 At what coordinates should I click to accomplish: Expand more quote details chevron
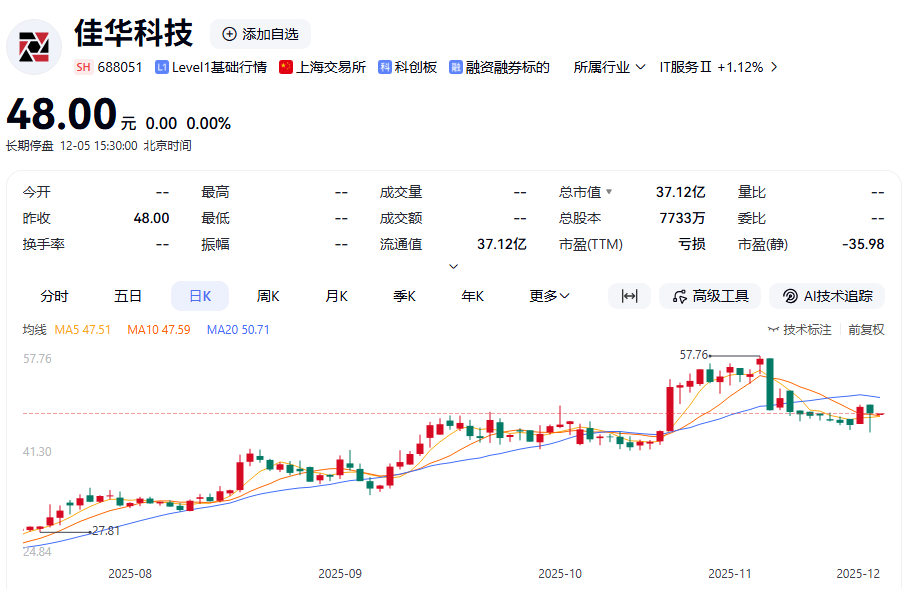pyautogui.click(x=454, y=266)
